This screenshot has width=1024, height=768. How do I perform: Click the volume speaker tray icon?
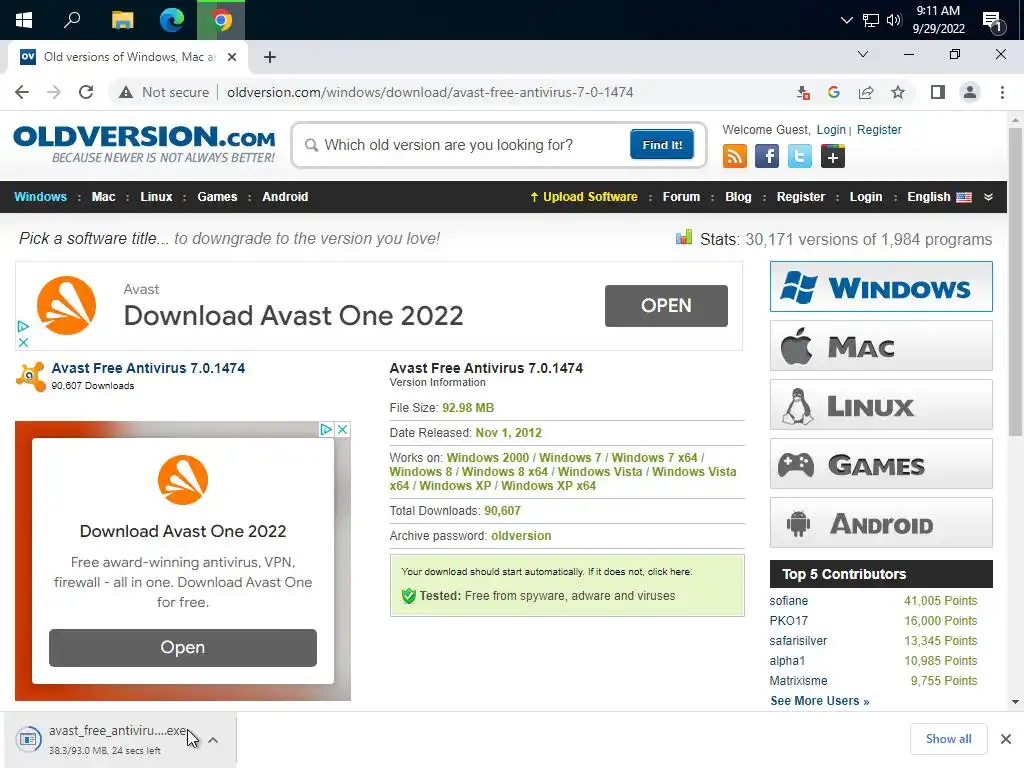tap(894, 20)
